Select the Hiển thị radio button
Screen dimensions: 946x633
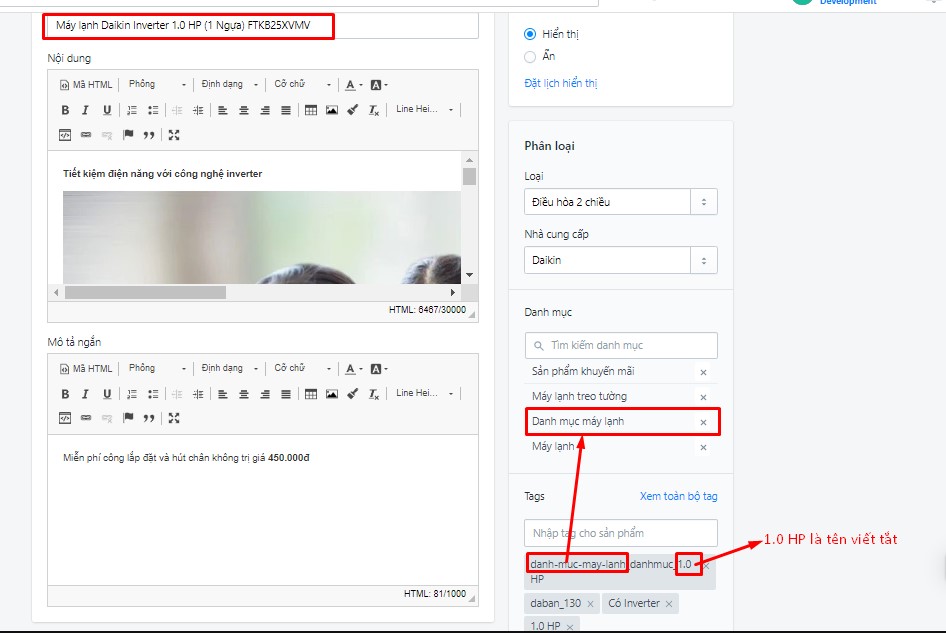click(x=530, y=34)
